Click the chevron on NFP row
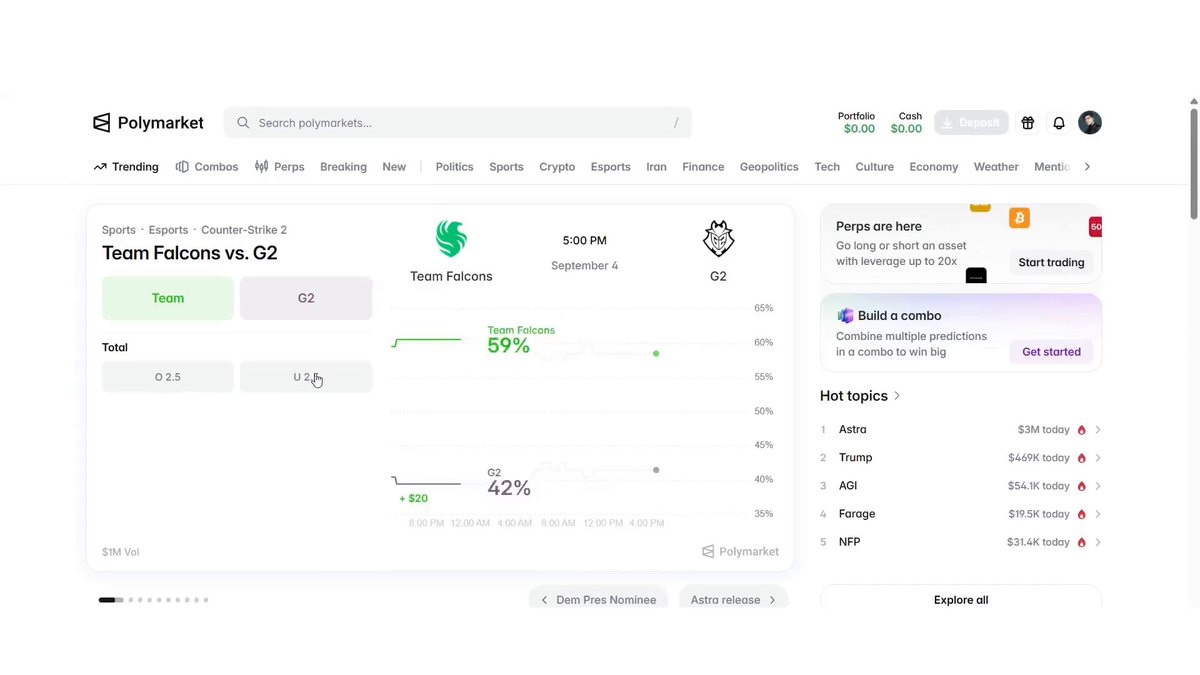The height and width of the screenshot is (675, 1200). click(1097, 542)
